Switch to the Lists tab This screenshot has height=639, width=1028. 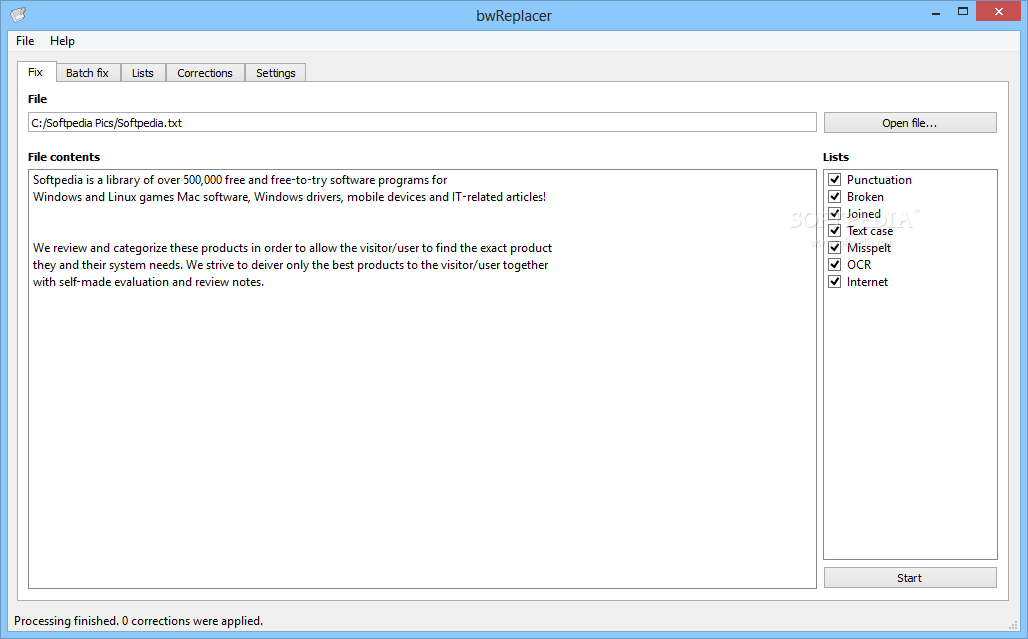click(x=142, y=73)
